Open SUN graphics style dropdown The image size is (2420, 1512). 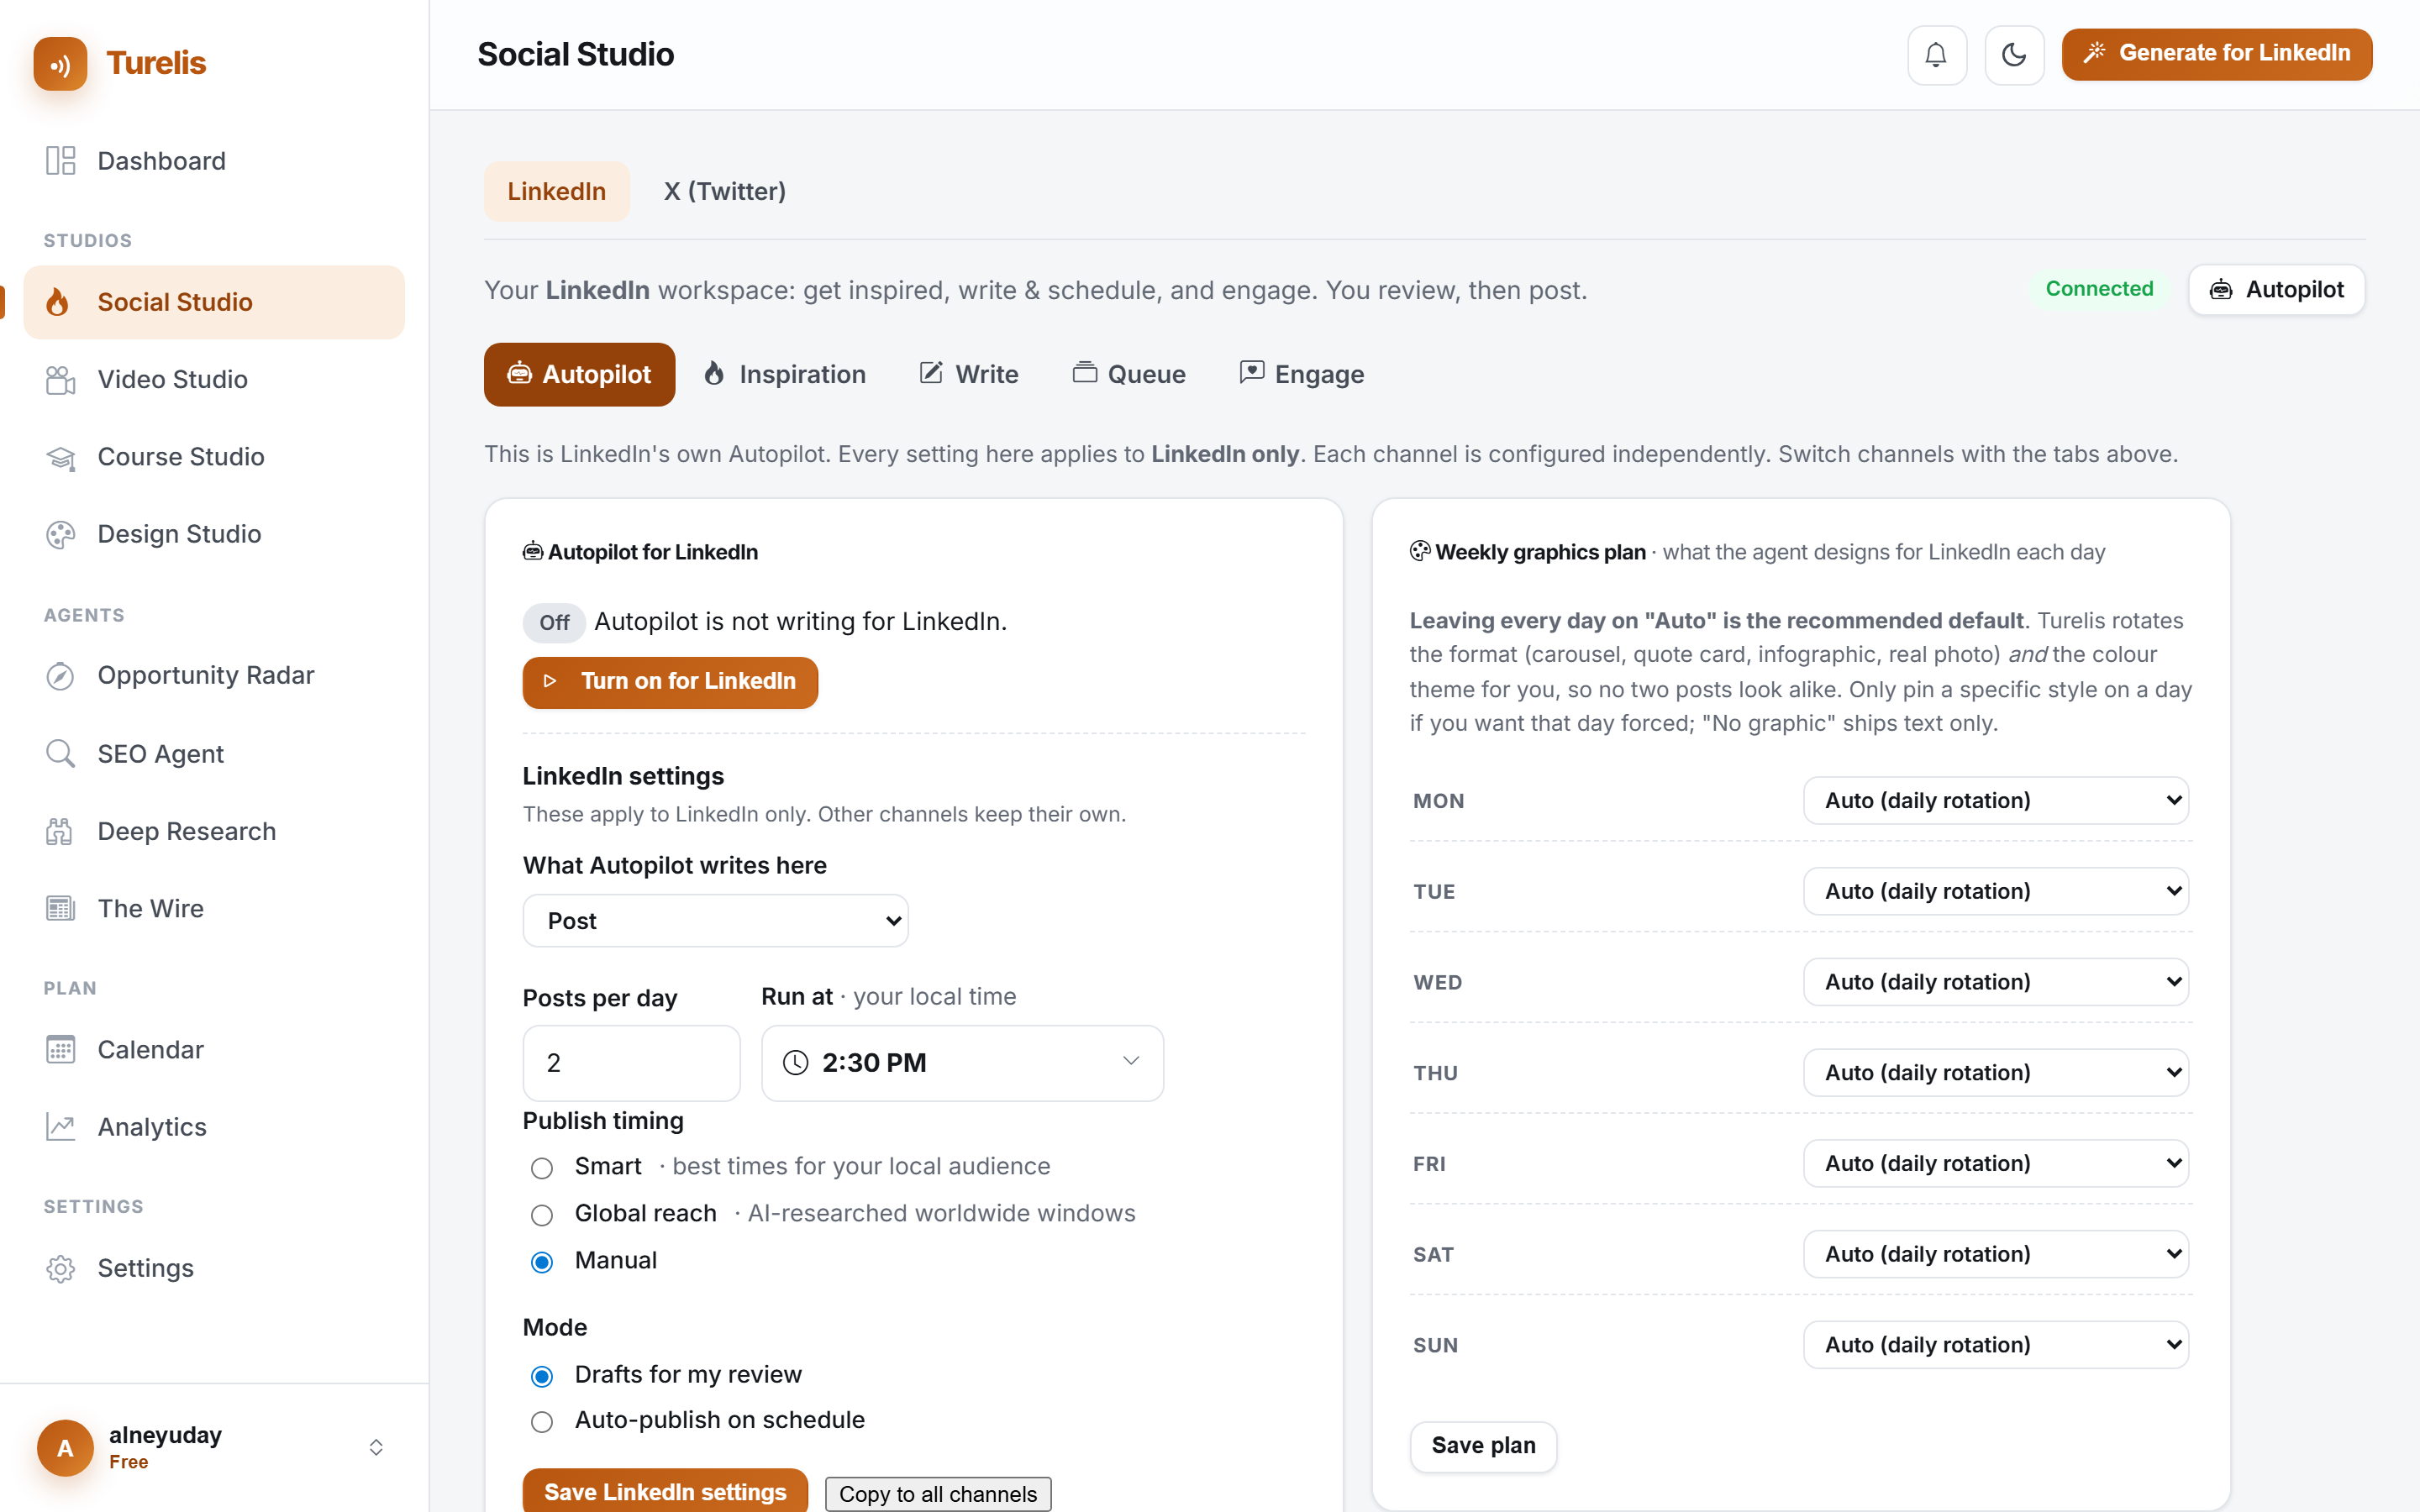pyautogui.click(x=1995, y=1345)
